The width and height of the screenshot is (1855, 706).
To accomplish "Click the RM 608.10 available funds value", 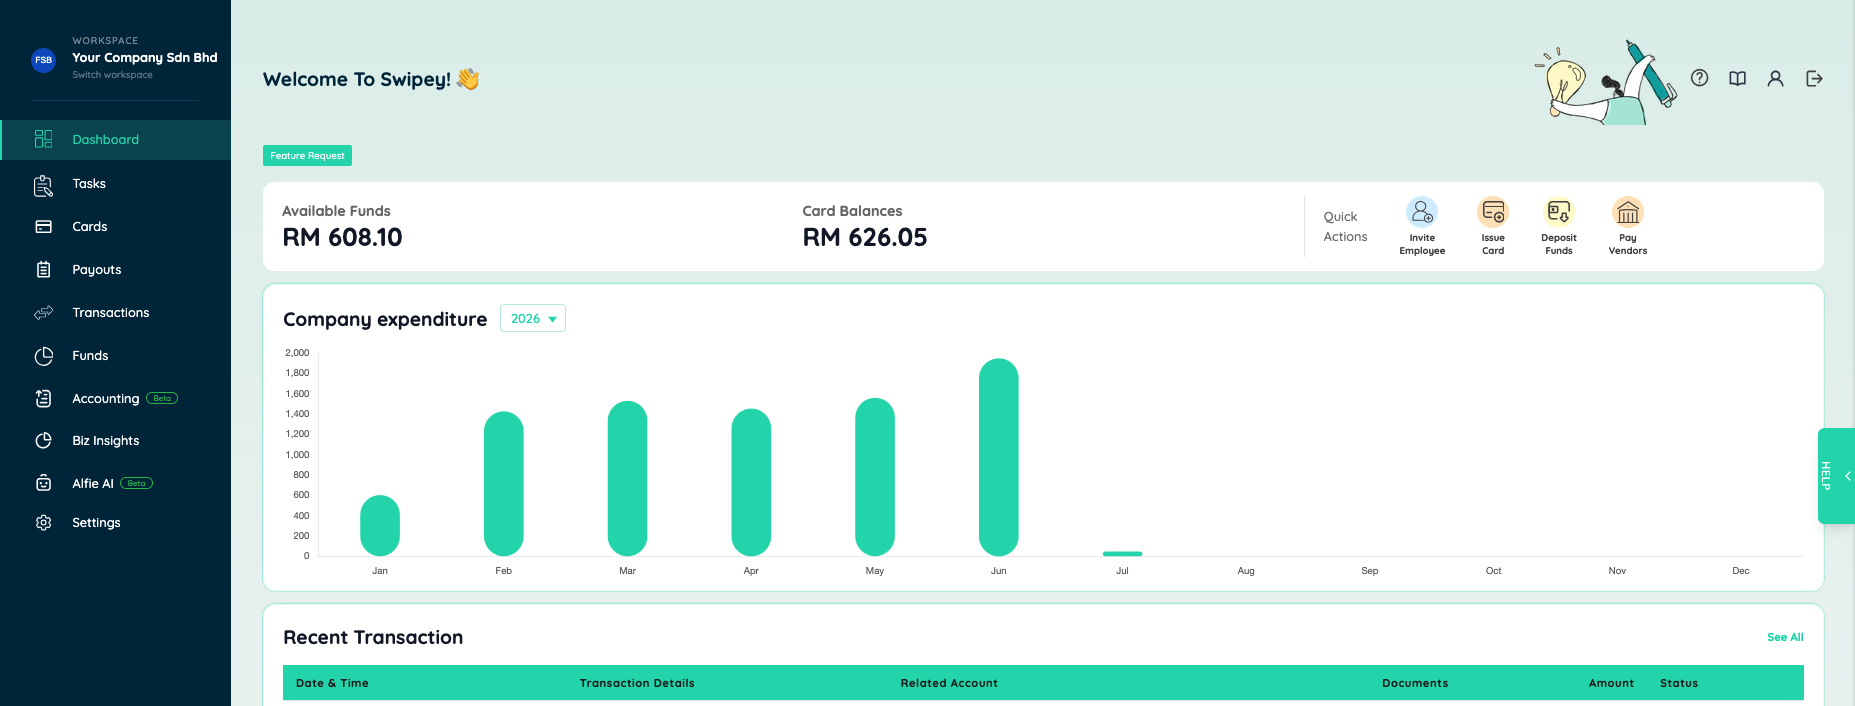I will (x=342, y=237).
